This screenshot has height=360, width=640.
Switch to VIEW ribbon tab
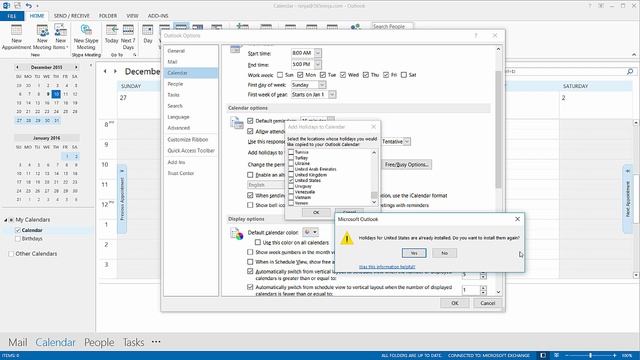(132, 16)
